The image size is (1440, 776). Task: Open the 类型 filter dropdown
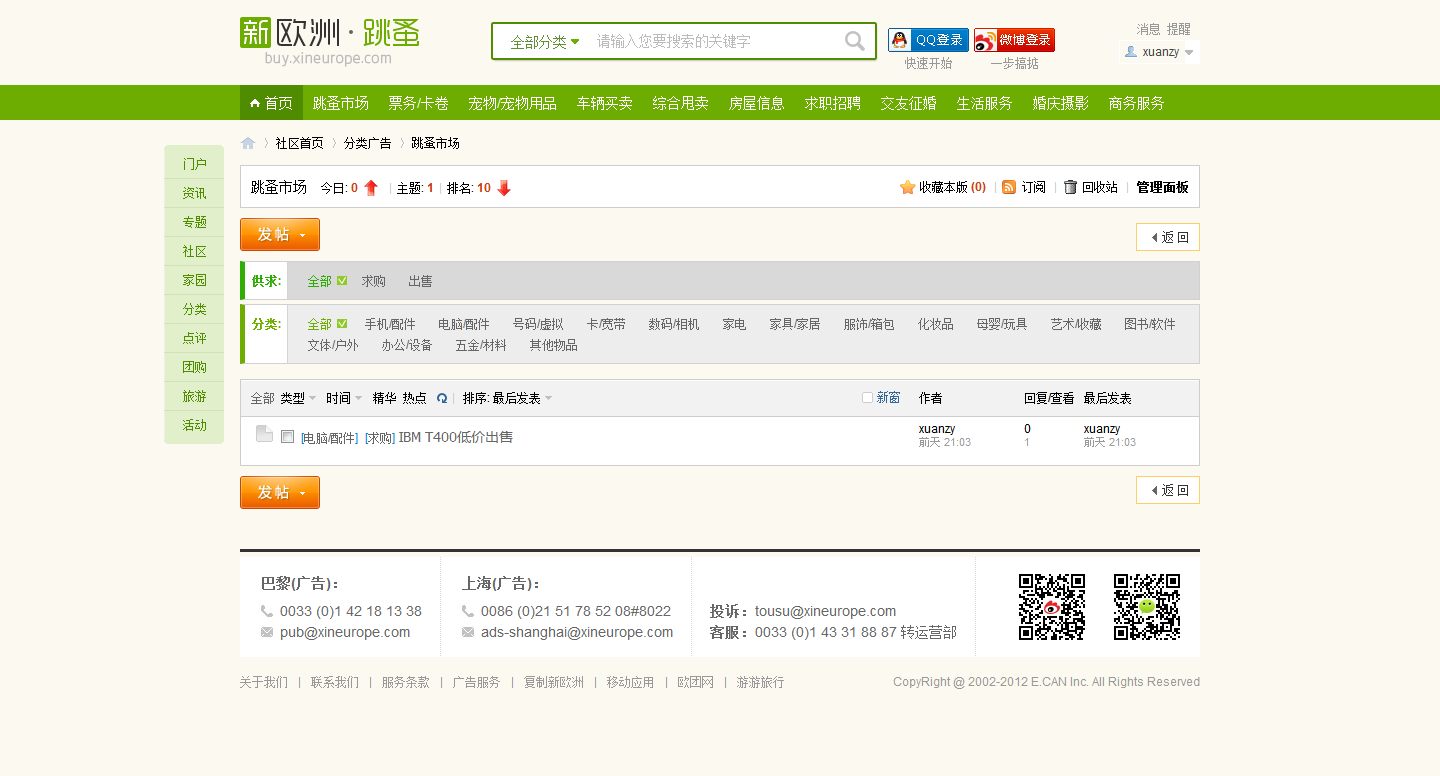point(295,397)
